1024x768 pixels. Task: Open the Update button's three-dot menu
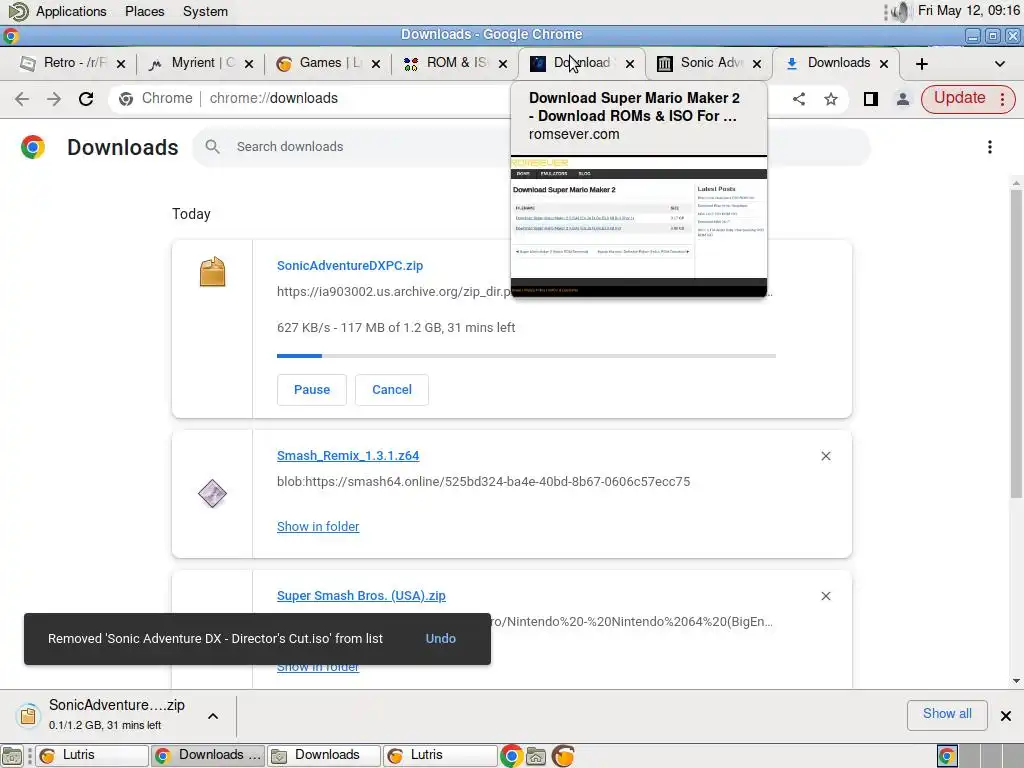pyautogui.click(x=1002, y=99)
